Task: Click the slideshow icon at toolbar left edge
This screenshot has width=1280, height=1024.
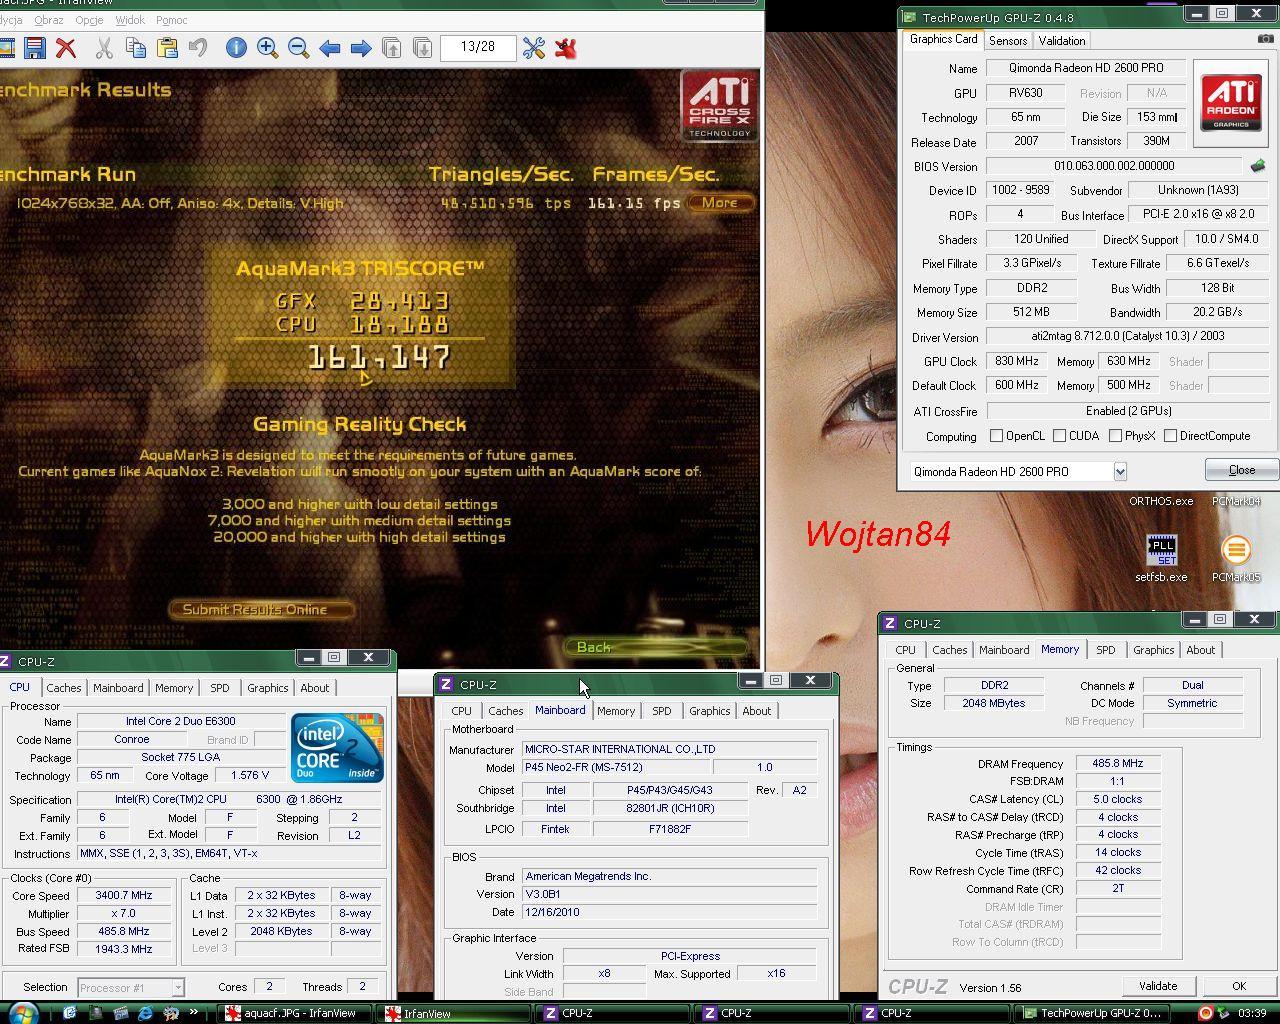Action: (6, 48)
